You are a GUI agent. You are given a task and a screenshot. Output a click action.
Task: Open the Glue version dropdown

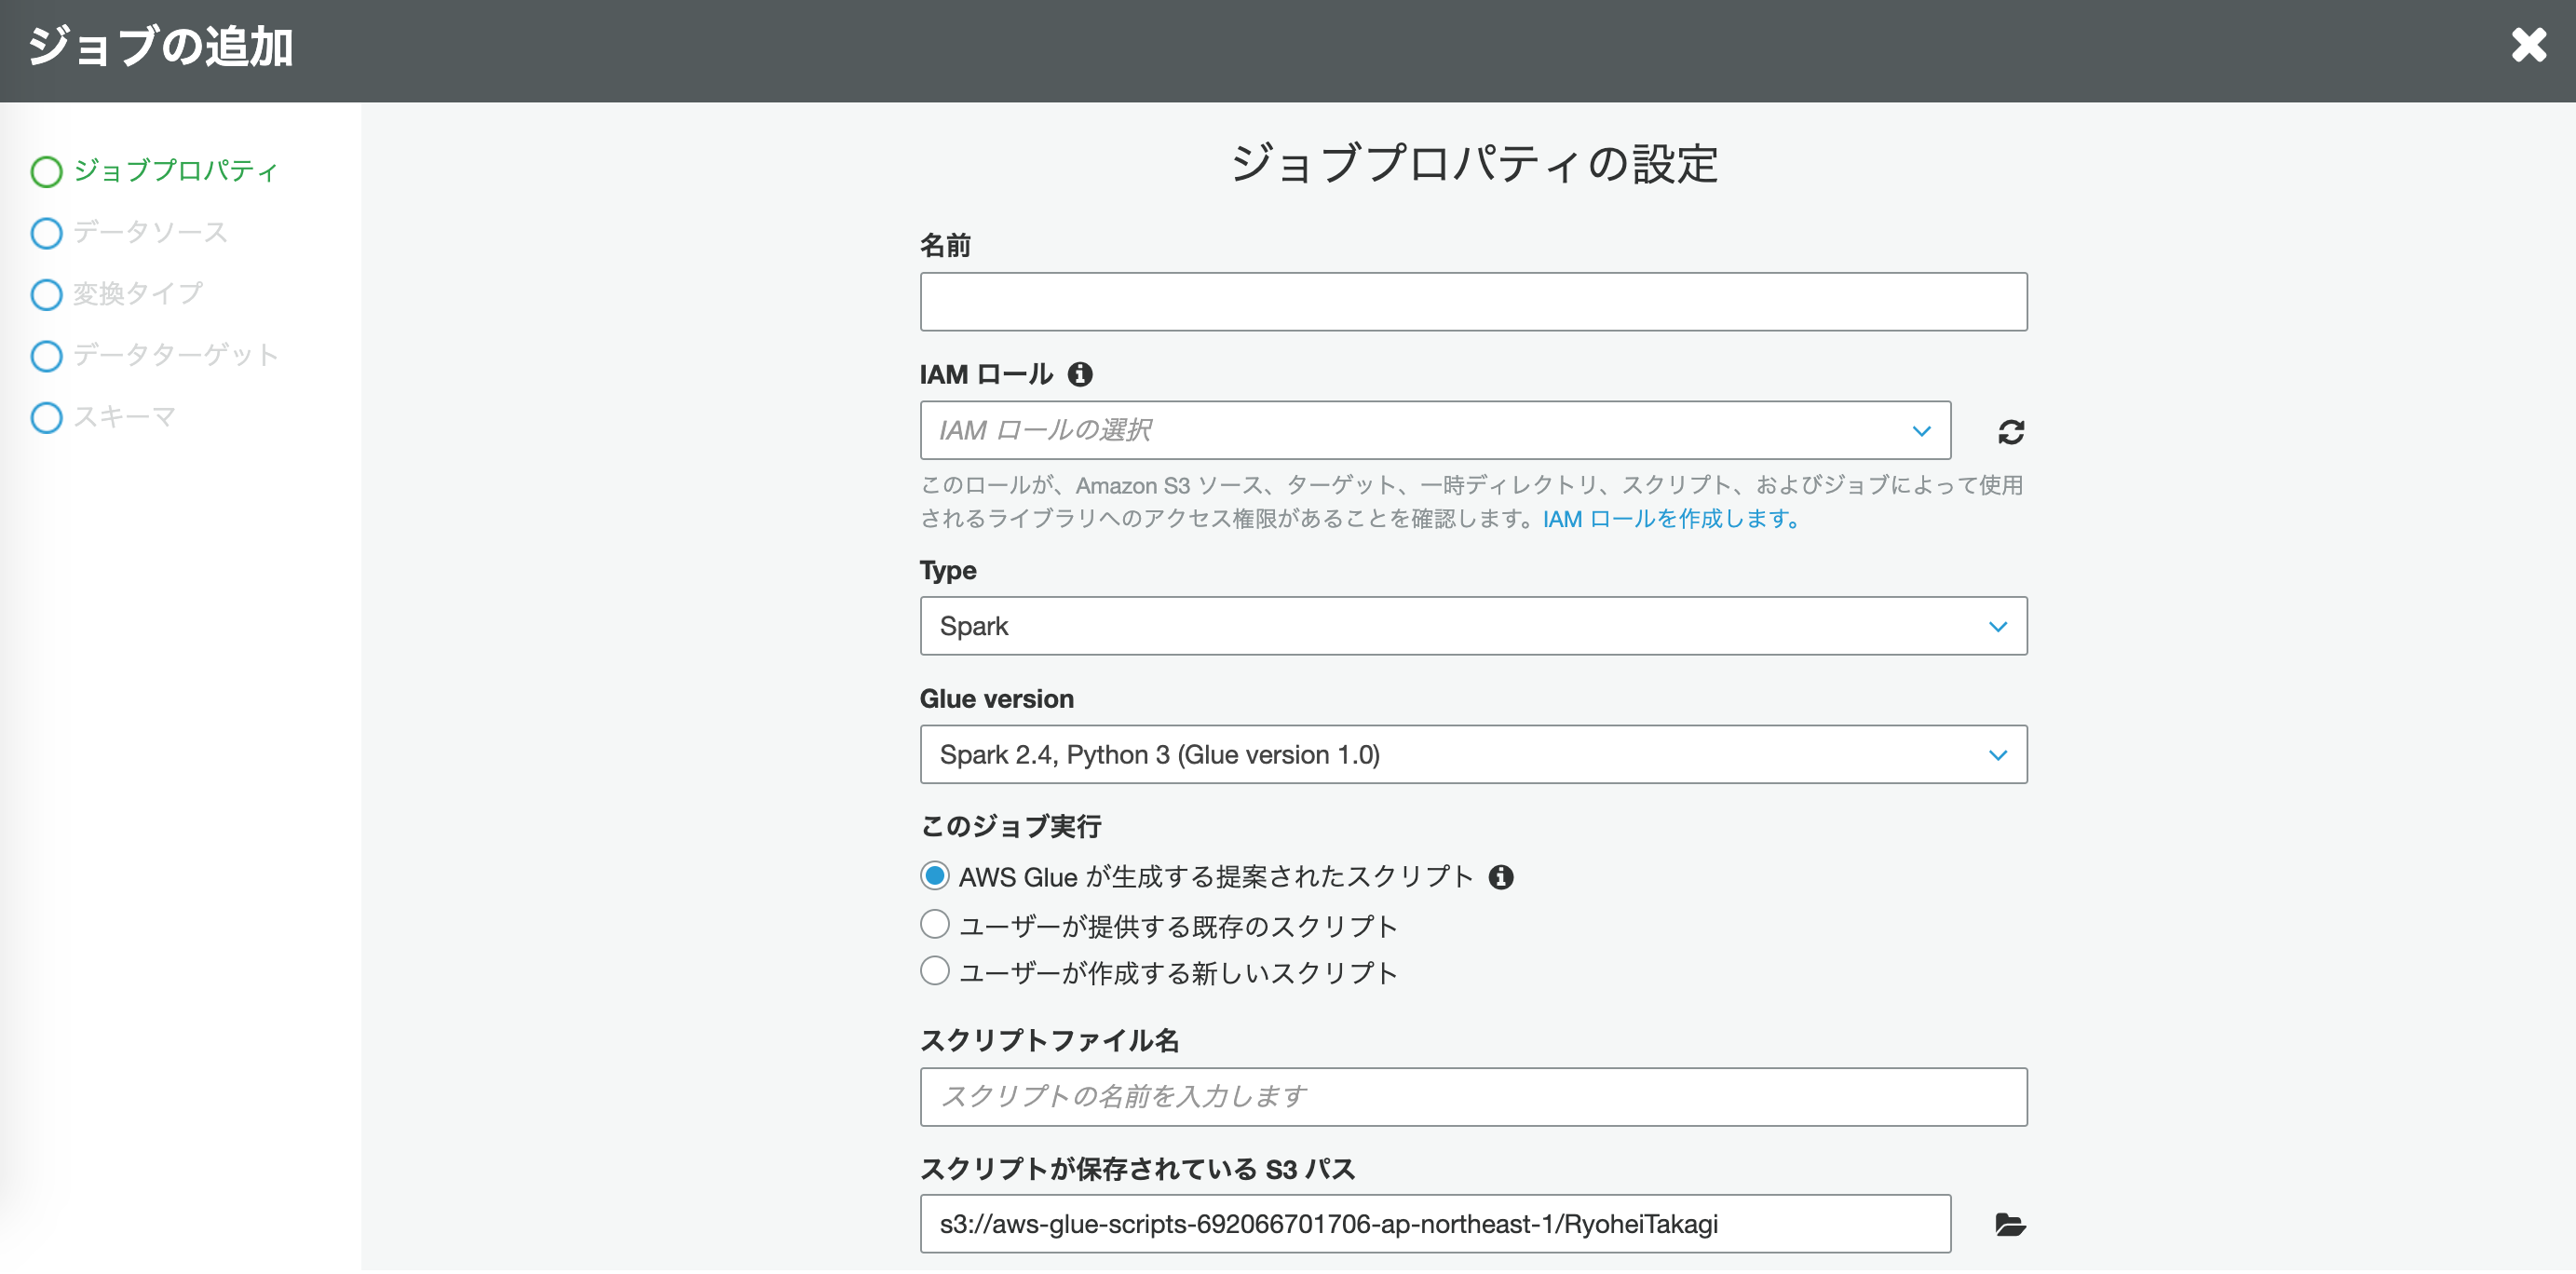[1472, 755]
